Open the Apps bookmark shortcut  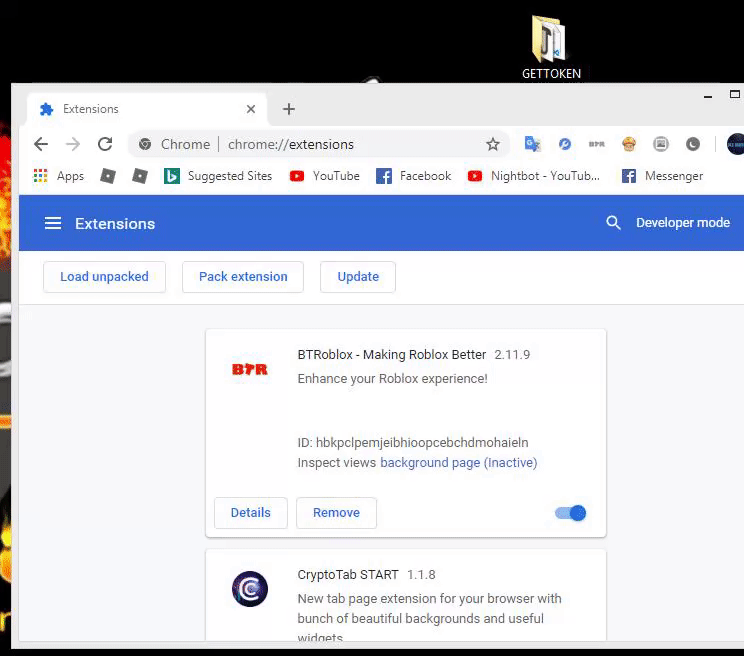tap(58, 176)
